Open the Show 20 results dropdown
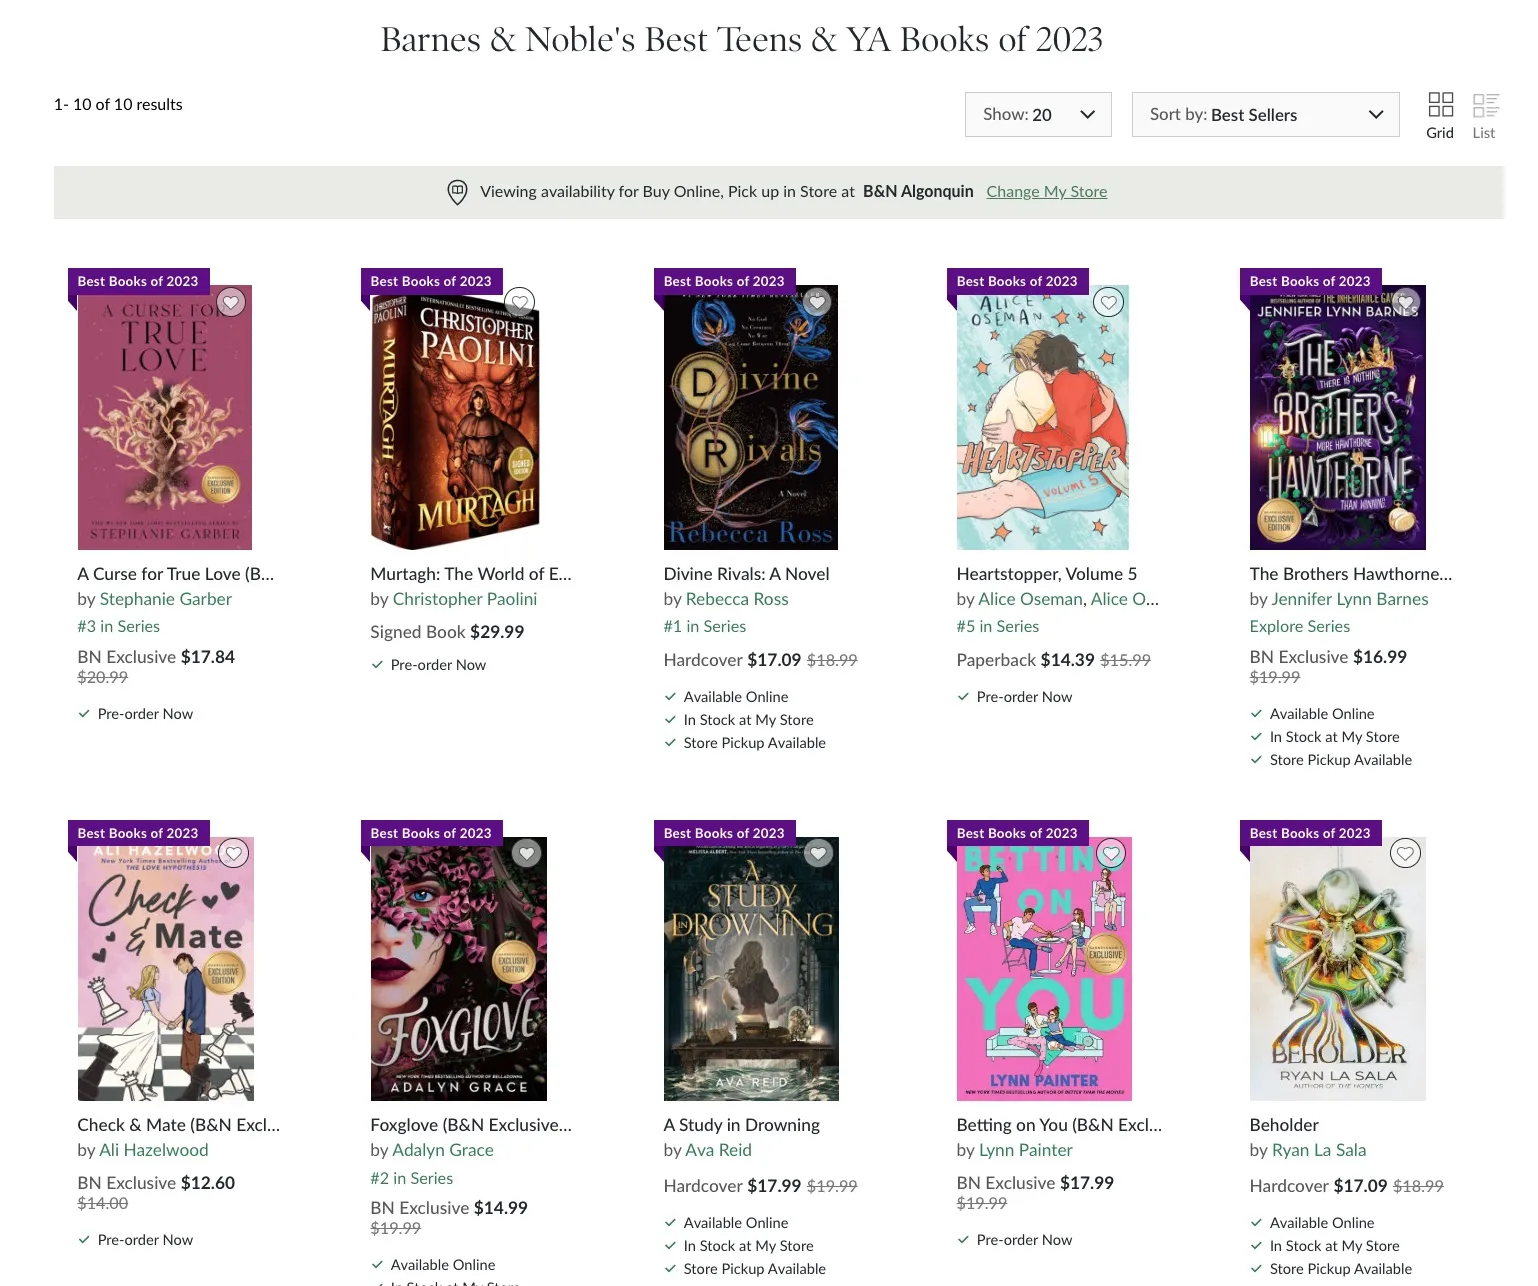Screen dimensions: 1538x1286 pos(1038,115)
